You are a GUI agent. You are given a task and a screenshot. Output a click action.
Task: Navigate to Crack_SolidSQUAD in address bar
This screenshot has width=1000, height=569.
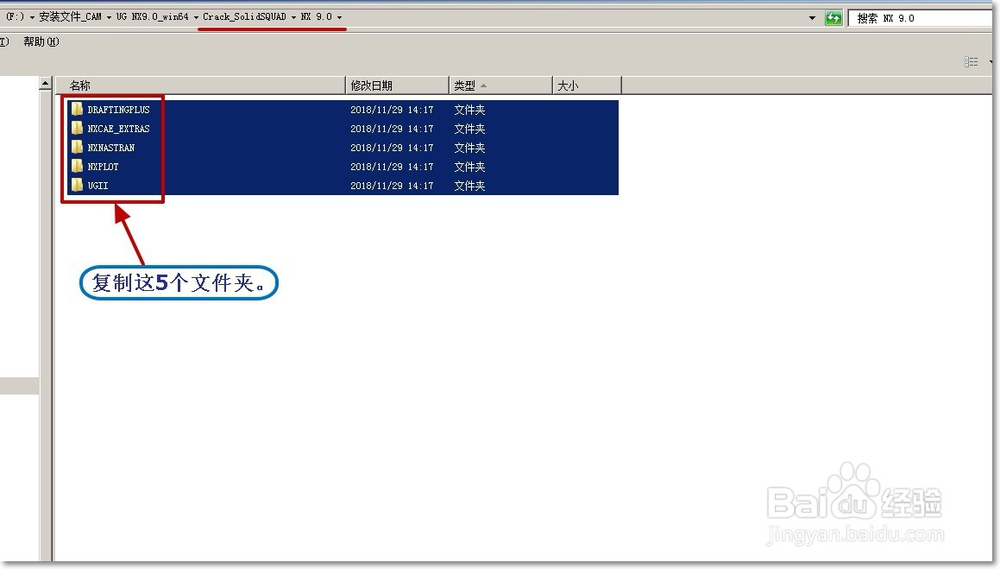point(244,17)
